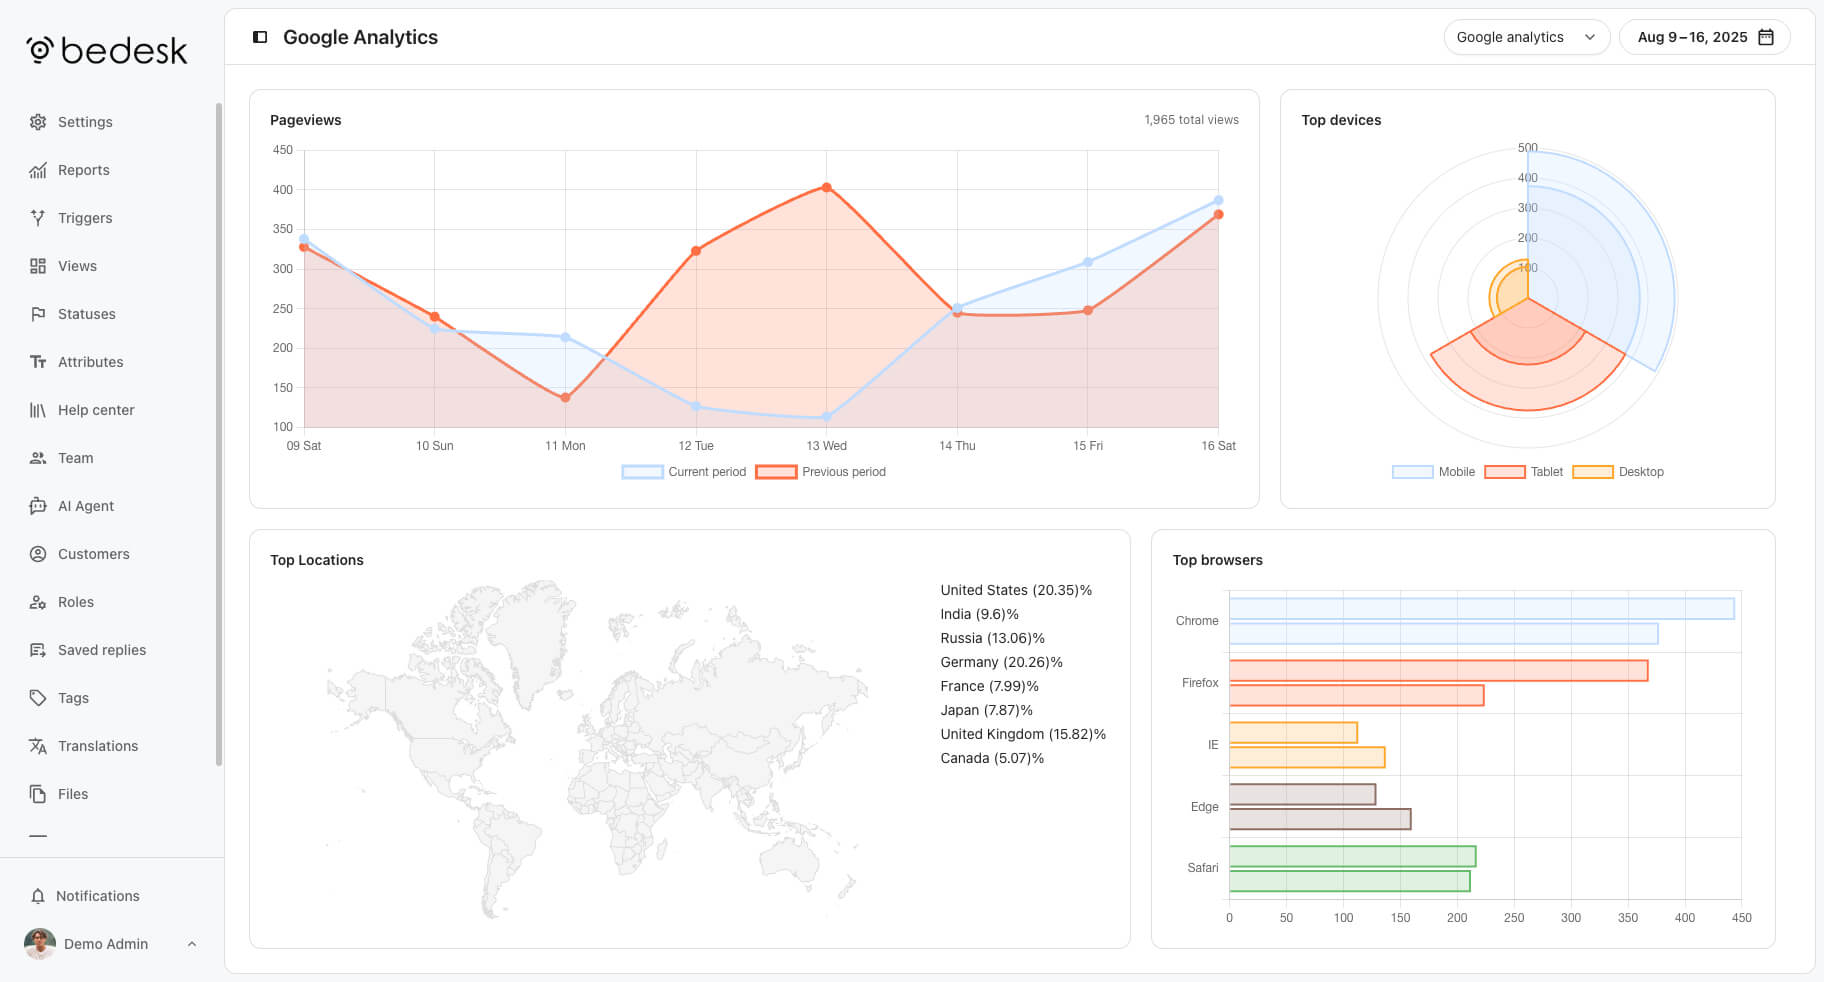Toggle Desktop in Top devices legend

1618,472
